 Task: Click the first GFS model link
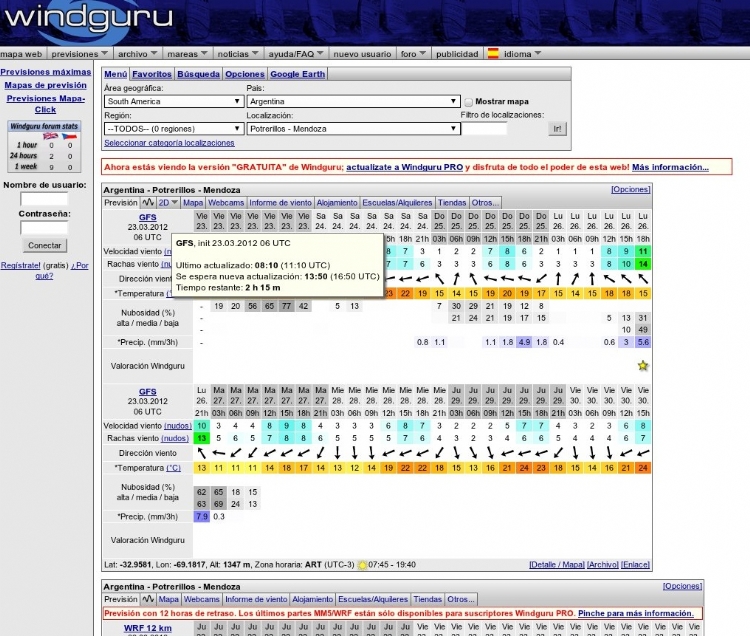[x=147, y=217]
